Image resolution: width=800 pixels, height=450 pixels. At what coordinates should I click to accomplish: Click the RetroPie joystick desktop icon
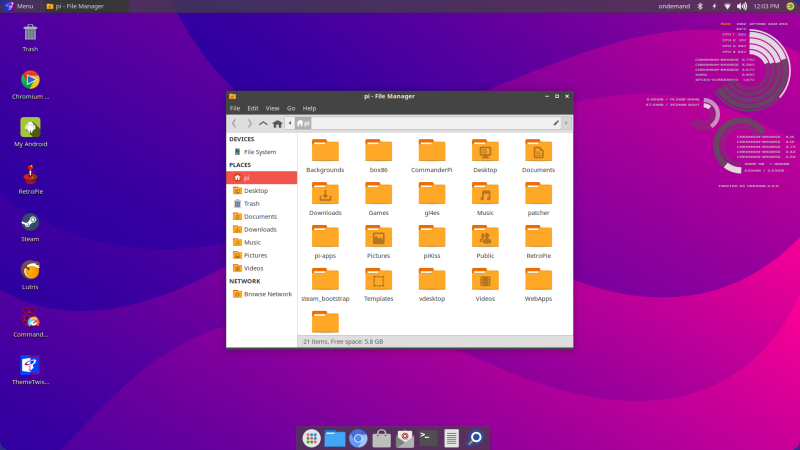(30, 175)
